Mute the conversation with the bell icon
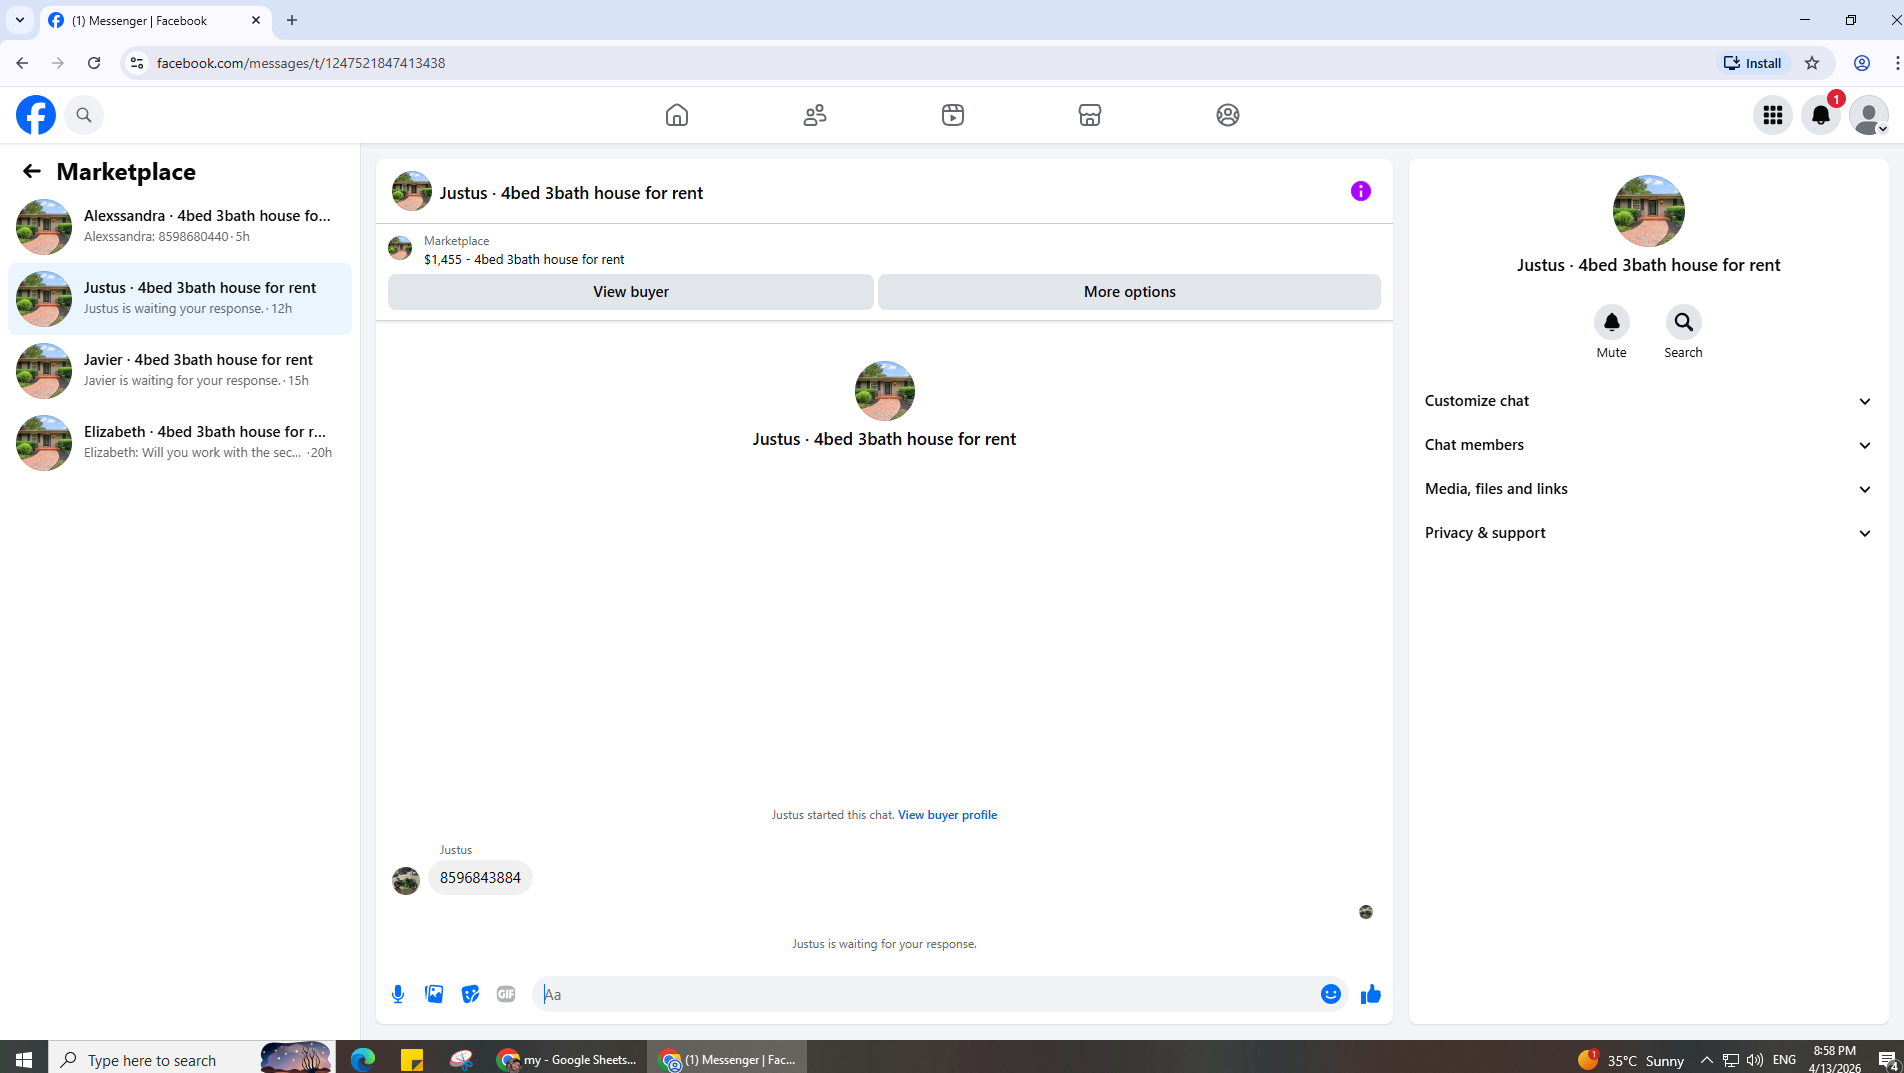This screenshot has width=1904, height=1073. pyautogui.click(x=1612, y=322)
